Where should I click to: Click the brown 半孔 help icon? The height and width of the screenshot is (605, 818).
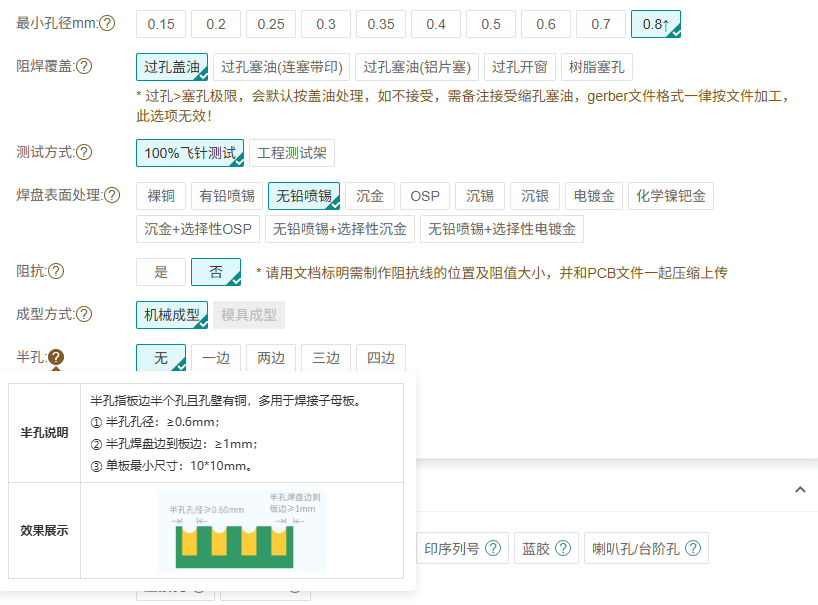56,357
